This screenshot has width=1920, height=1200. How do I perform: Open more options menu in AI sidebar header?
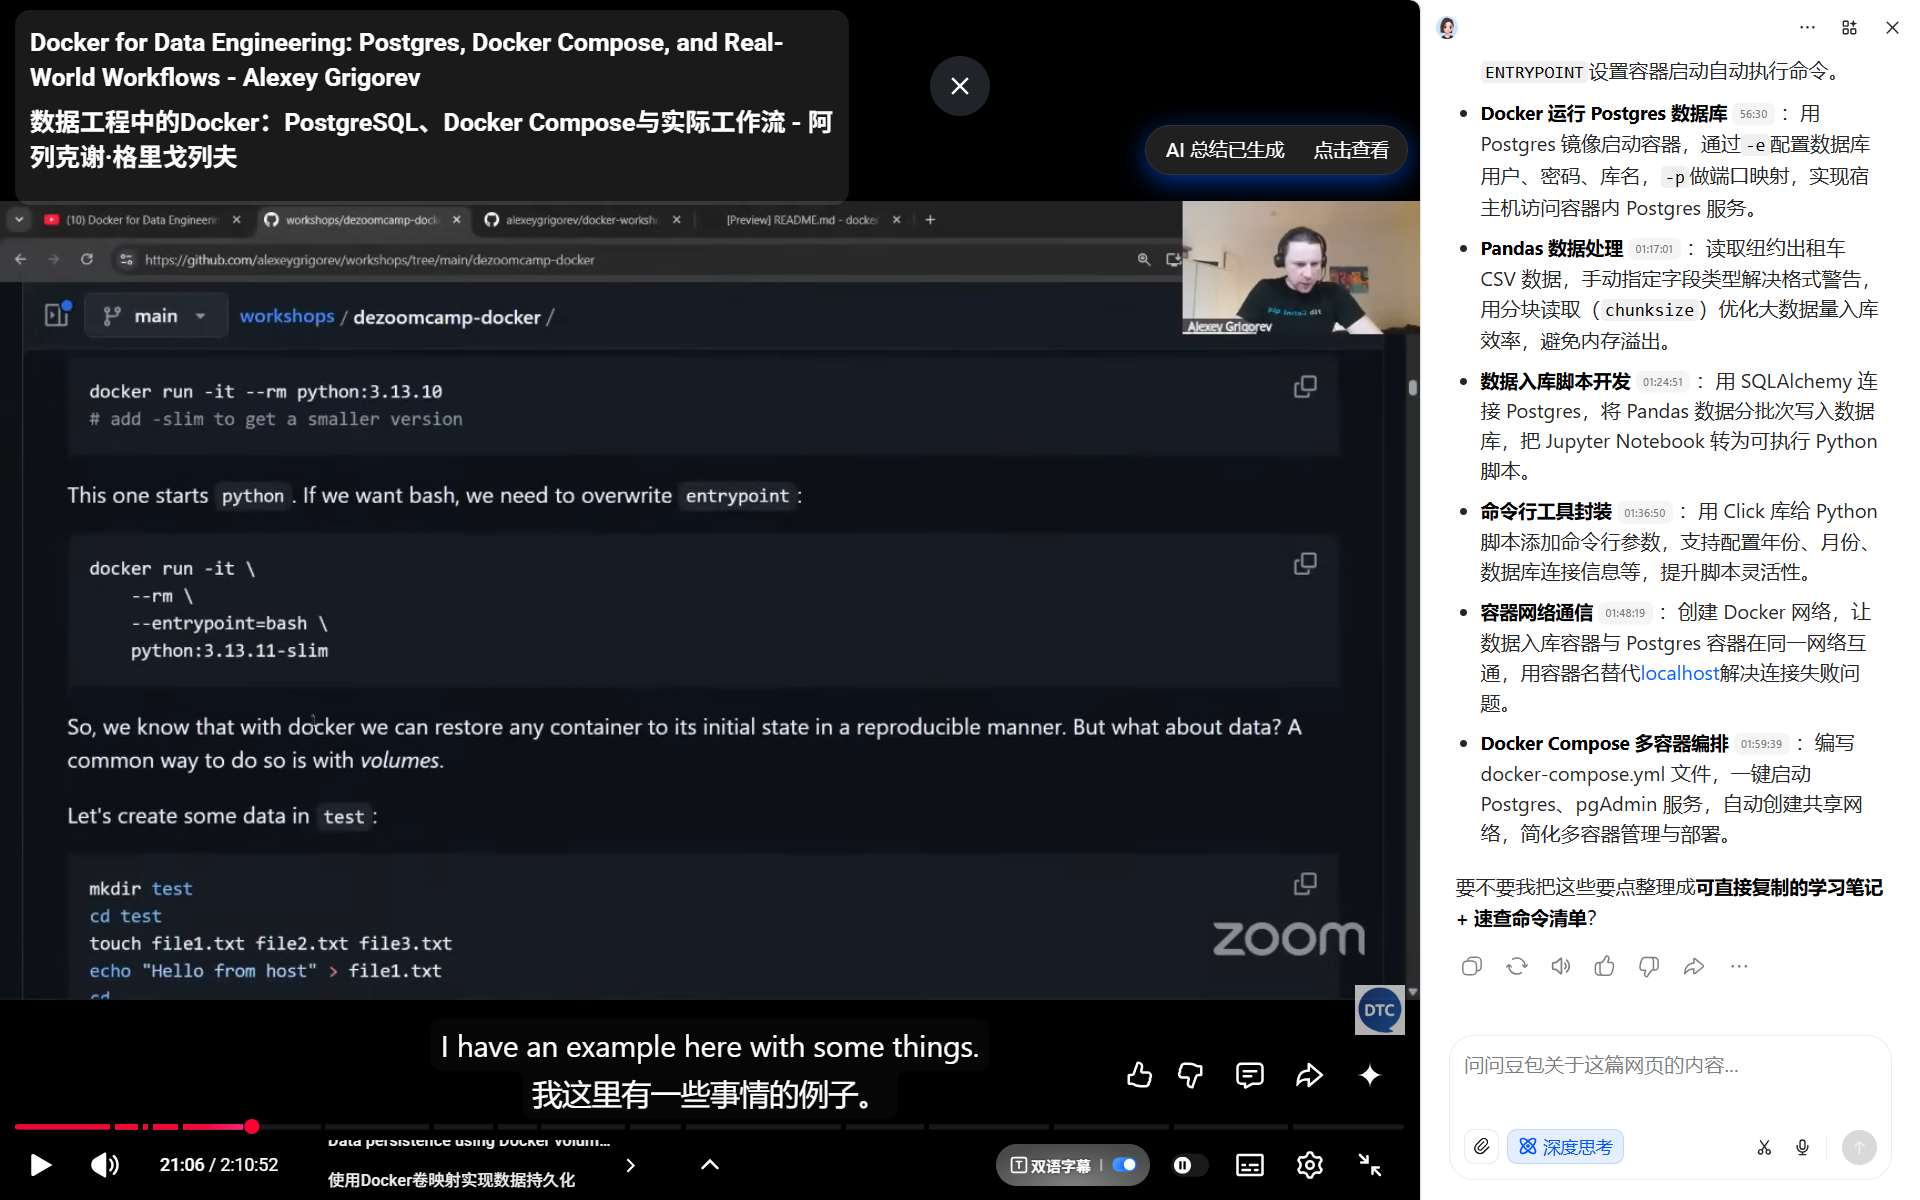click(x=1806, y=28)
